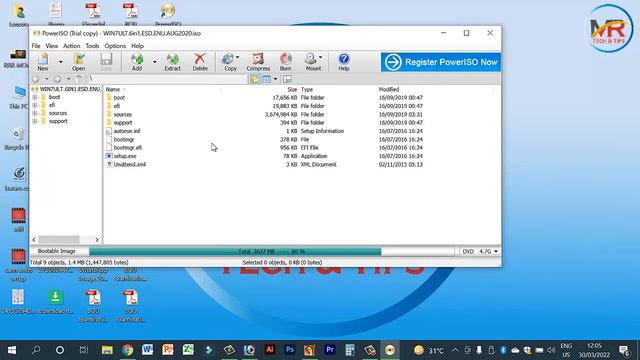Open the dropdown arrow beside Copy
The image size is (640, 360).
(x=238, y=58)
